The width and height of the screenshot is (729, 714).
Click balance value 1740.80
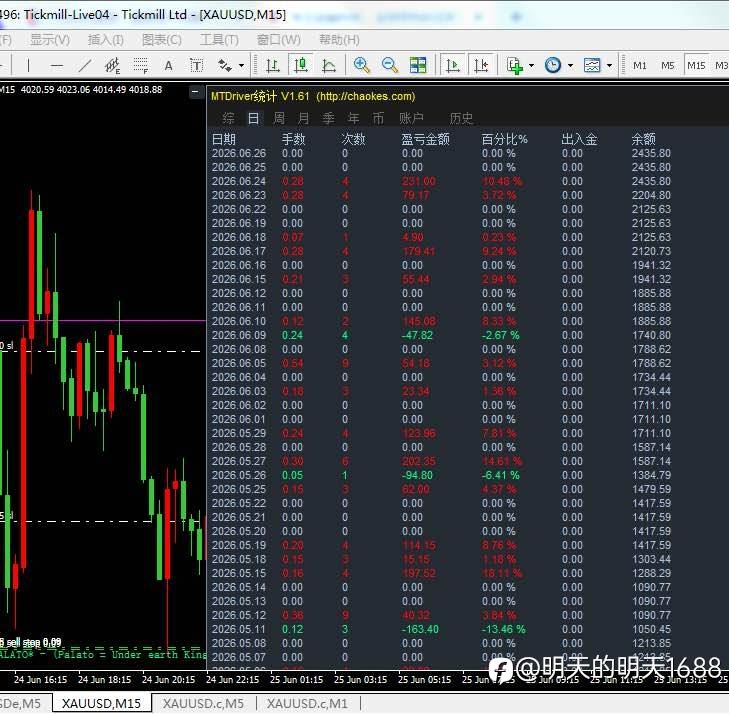[651, 335]
